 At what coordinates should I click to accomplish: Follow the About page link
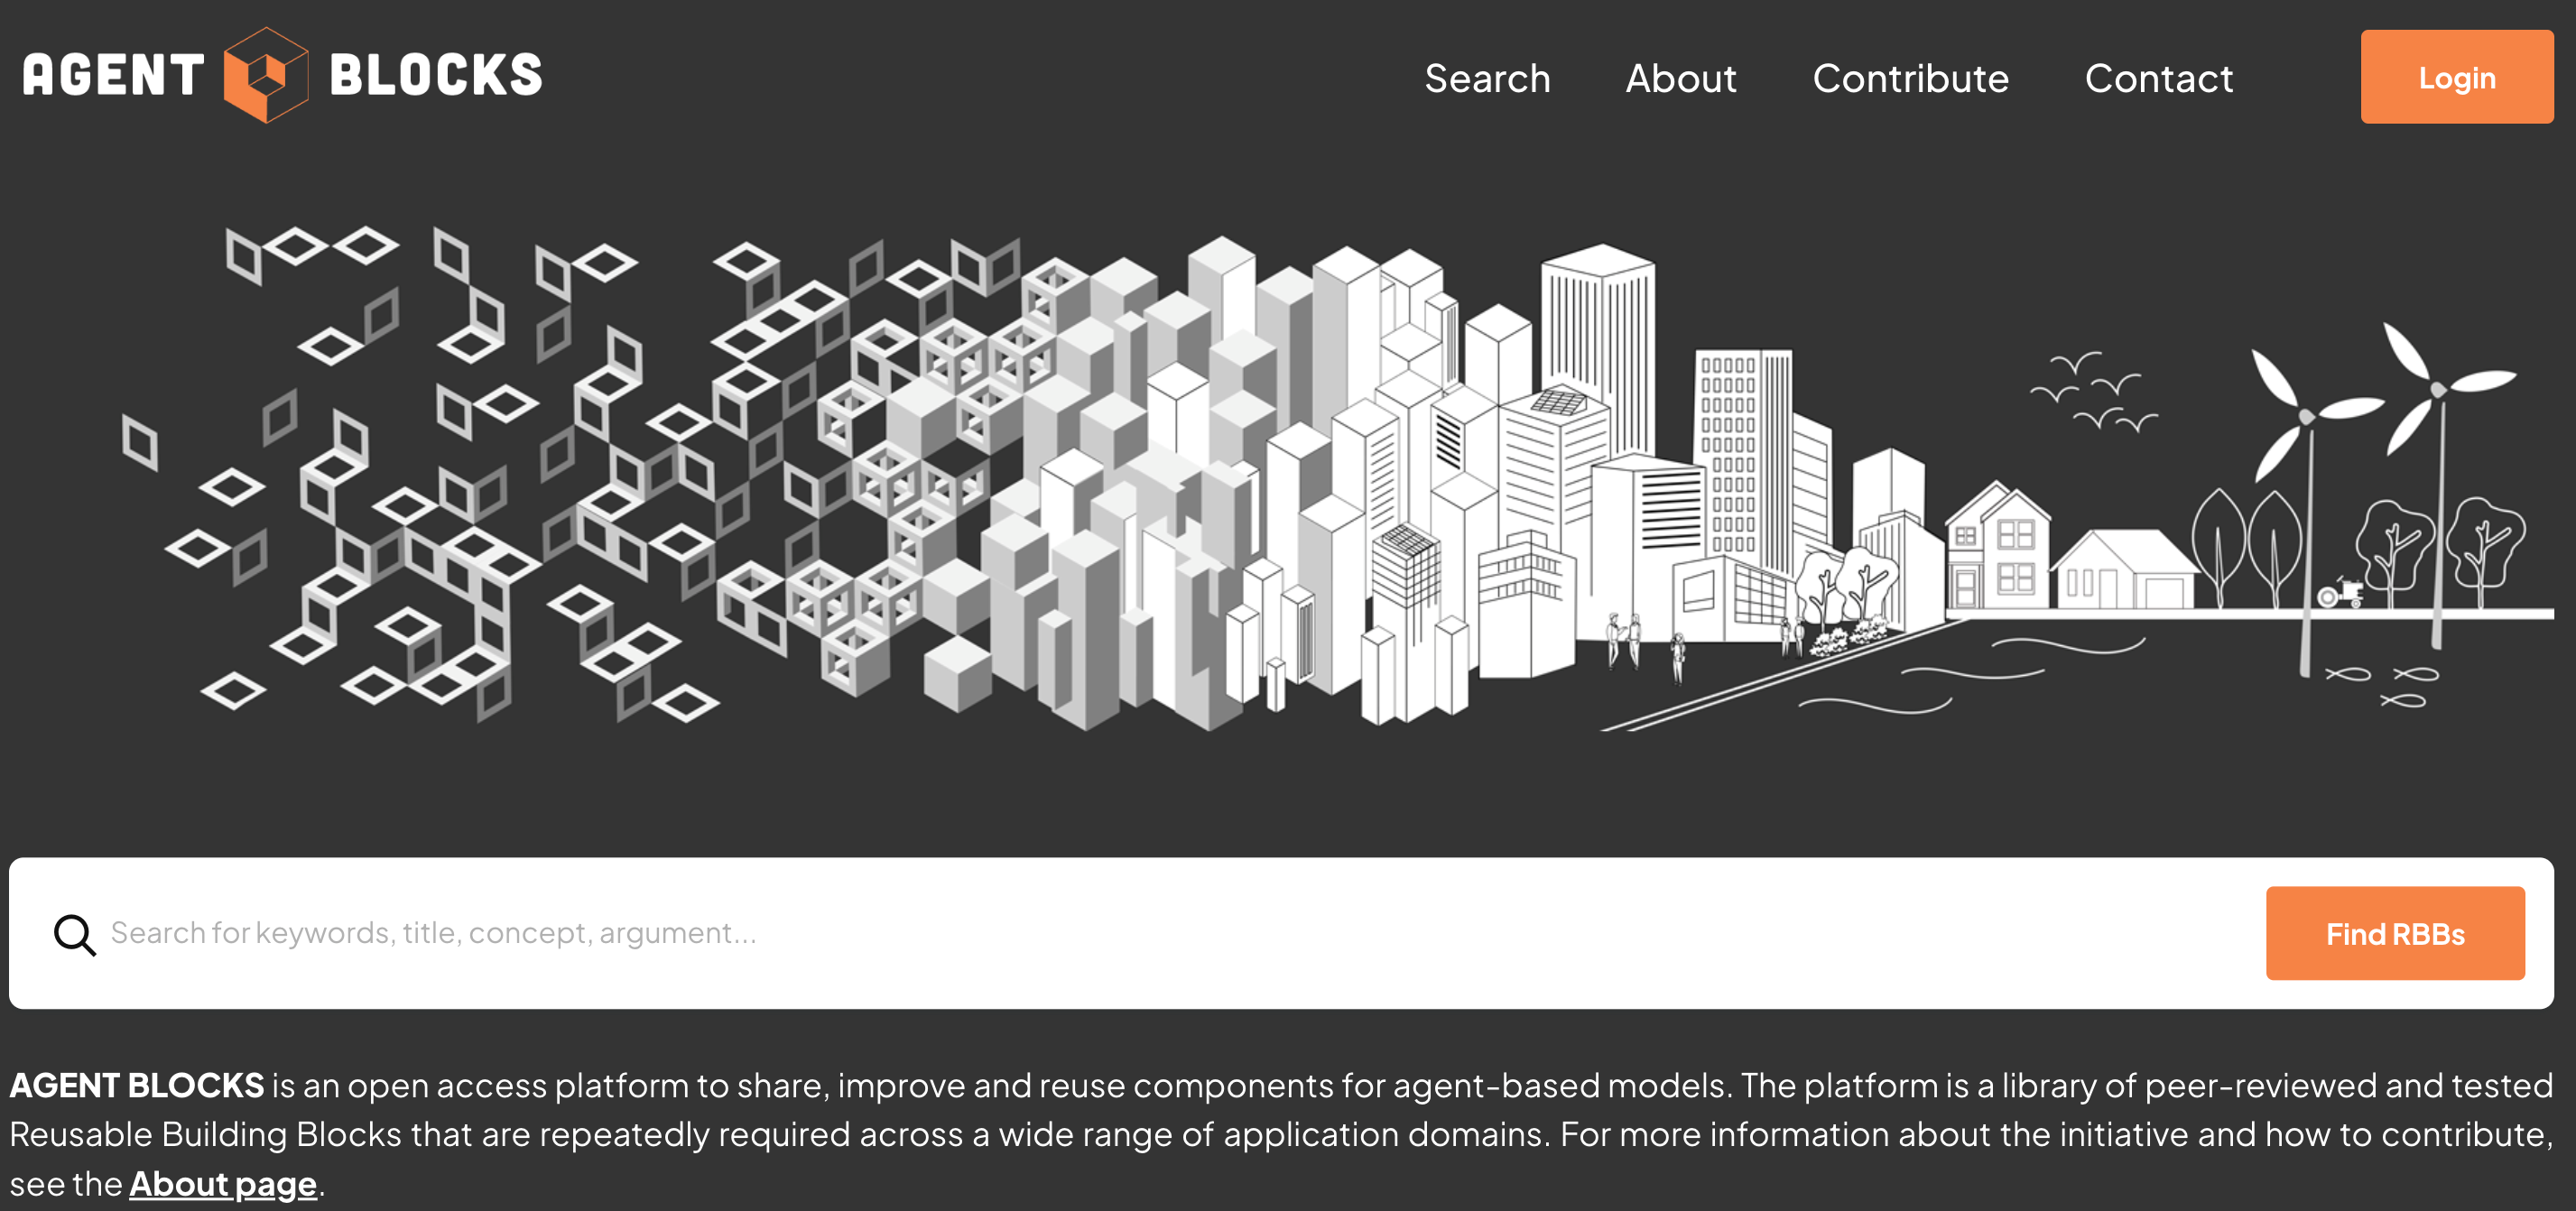click(223, 1183)
